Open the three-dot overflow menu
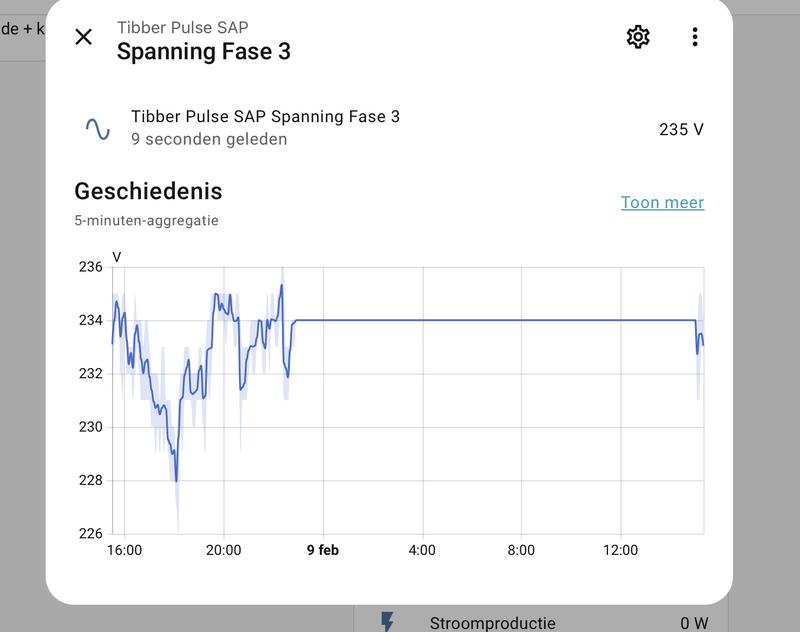800x632 pixels. click(696, 36)
